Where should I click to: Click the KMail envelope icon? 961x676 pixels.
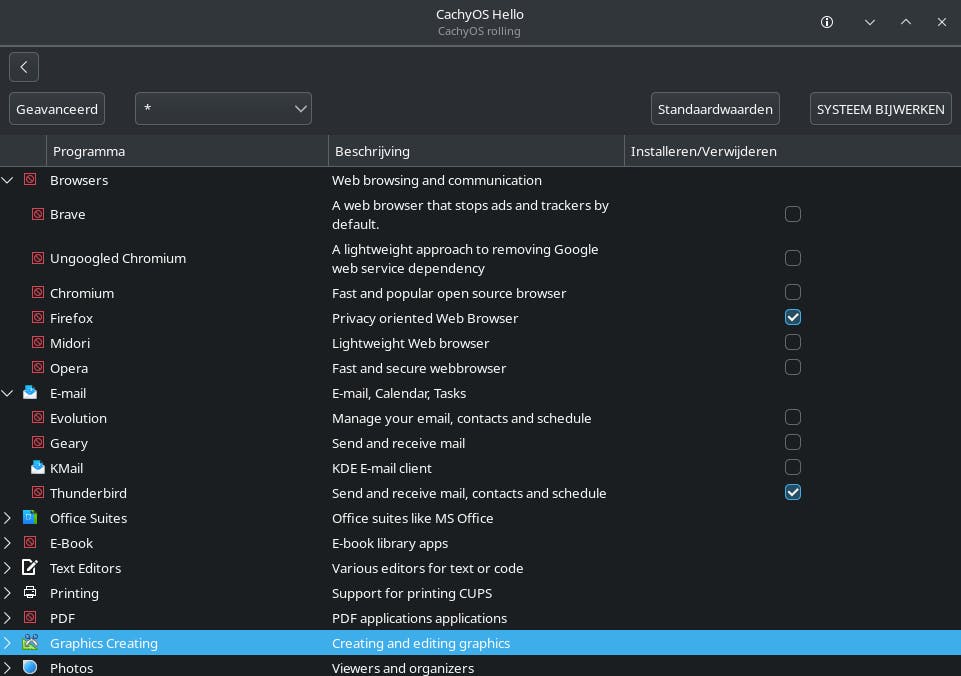pyautogui.click(x=38, y=468)
